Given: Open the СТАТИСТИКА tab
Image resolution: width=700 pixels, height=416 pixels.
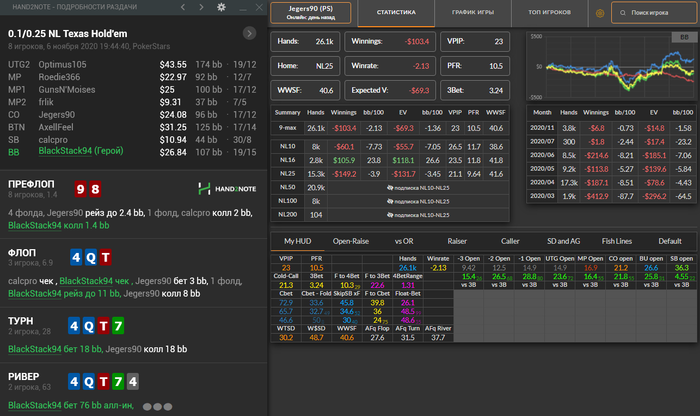Looking at the screenshot, I should coord(396,12).
